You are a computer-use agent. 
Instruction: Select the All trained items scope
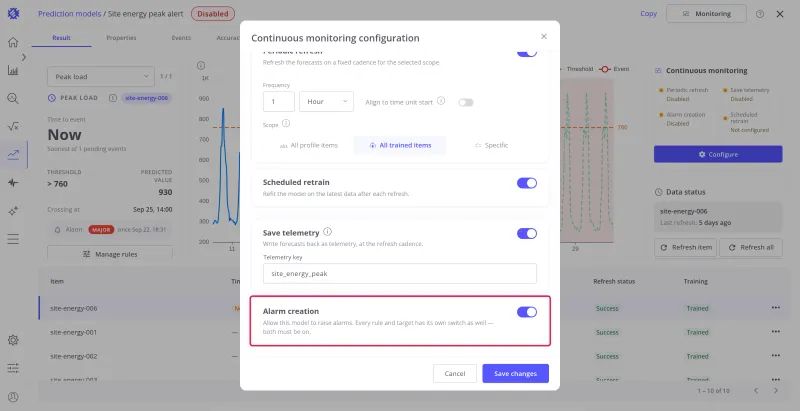click(400, 145)
